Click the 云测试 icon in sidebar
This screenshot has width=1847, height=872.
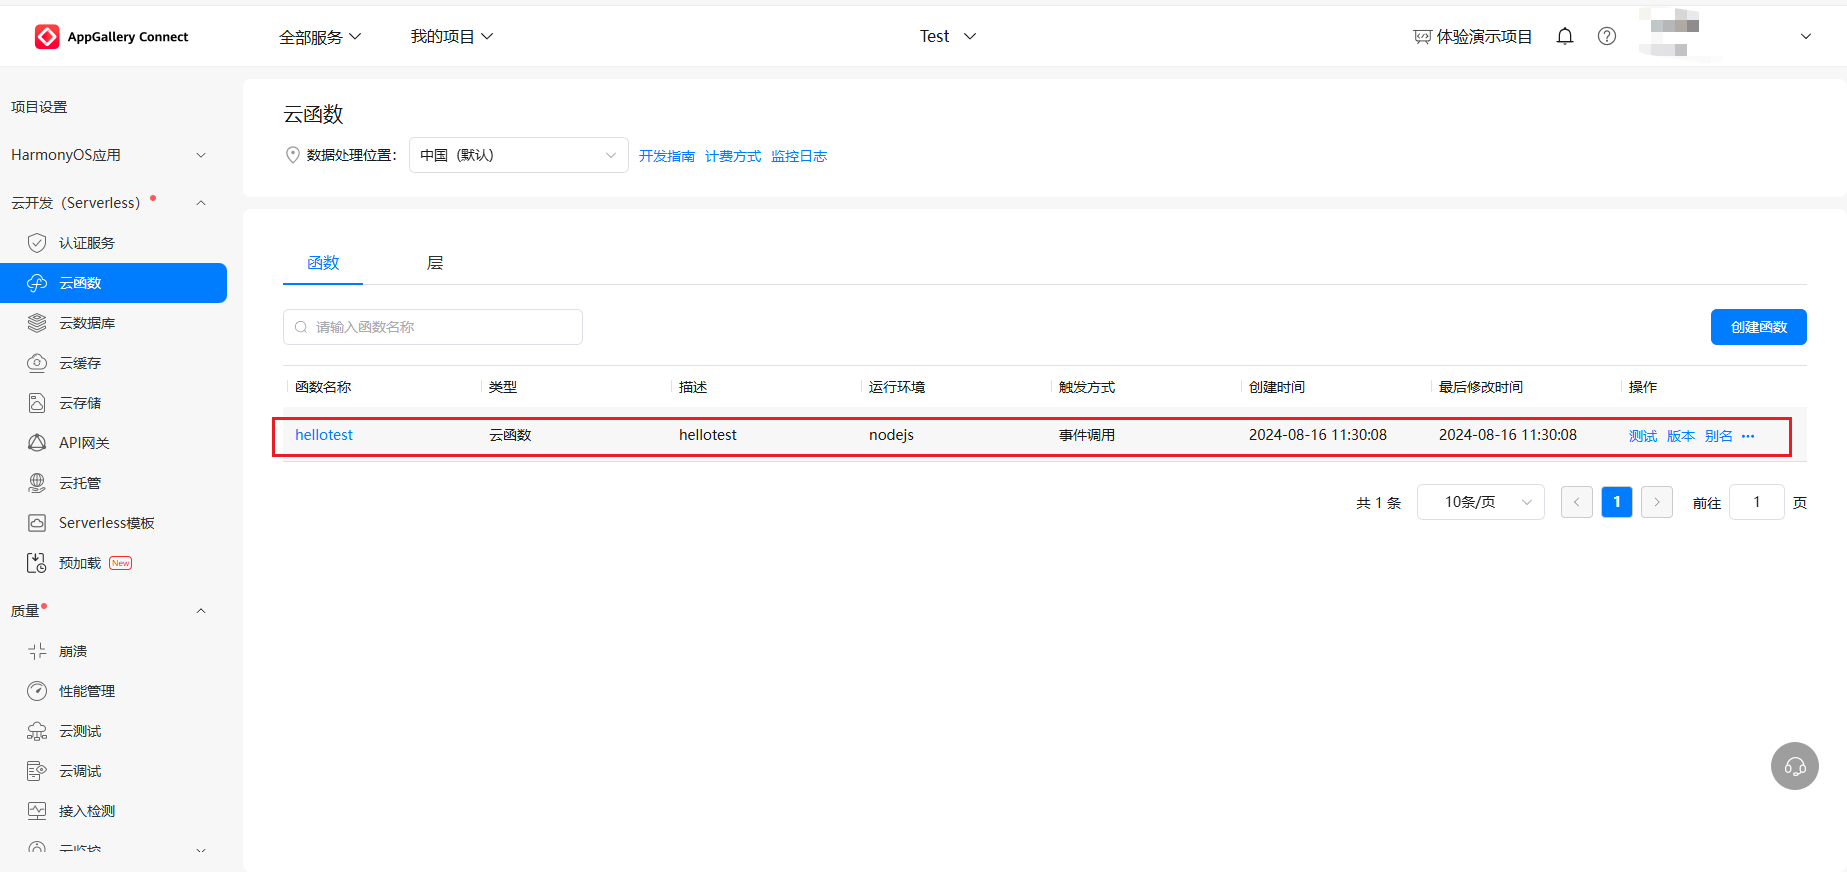click(x=37, y=731)
